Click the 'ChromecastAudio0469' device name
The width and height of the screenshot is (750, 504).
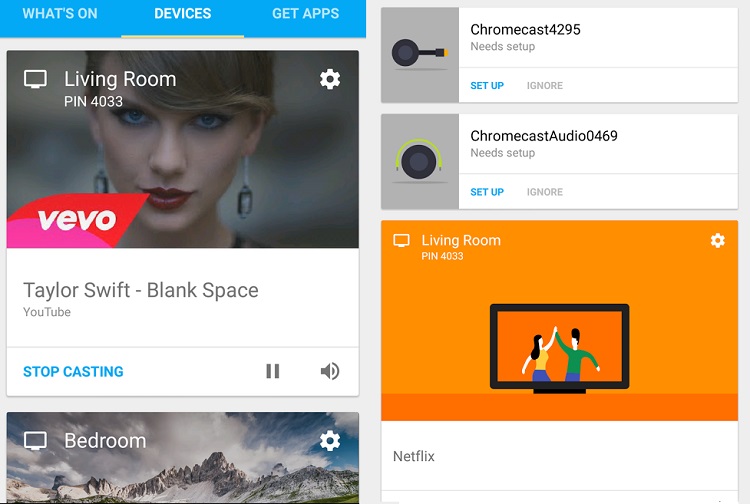(544, 136)
